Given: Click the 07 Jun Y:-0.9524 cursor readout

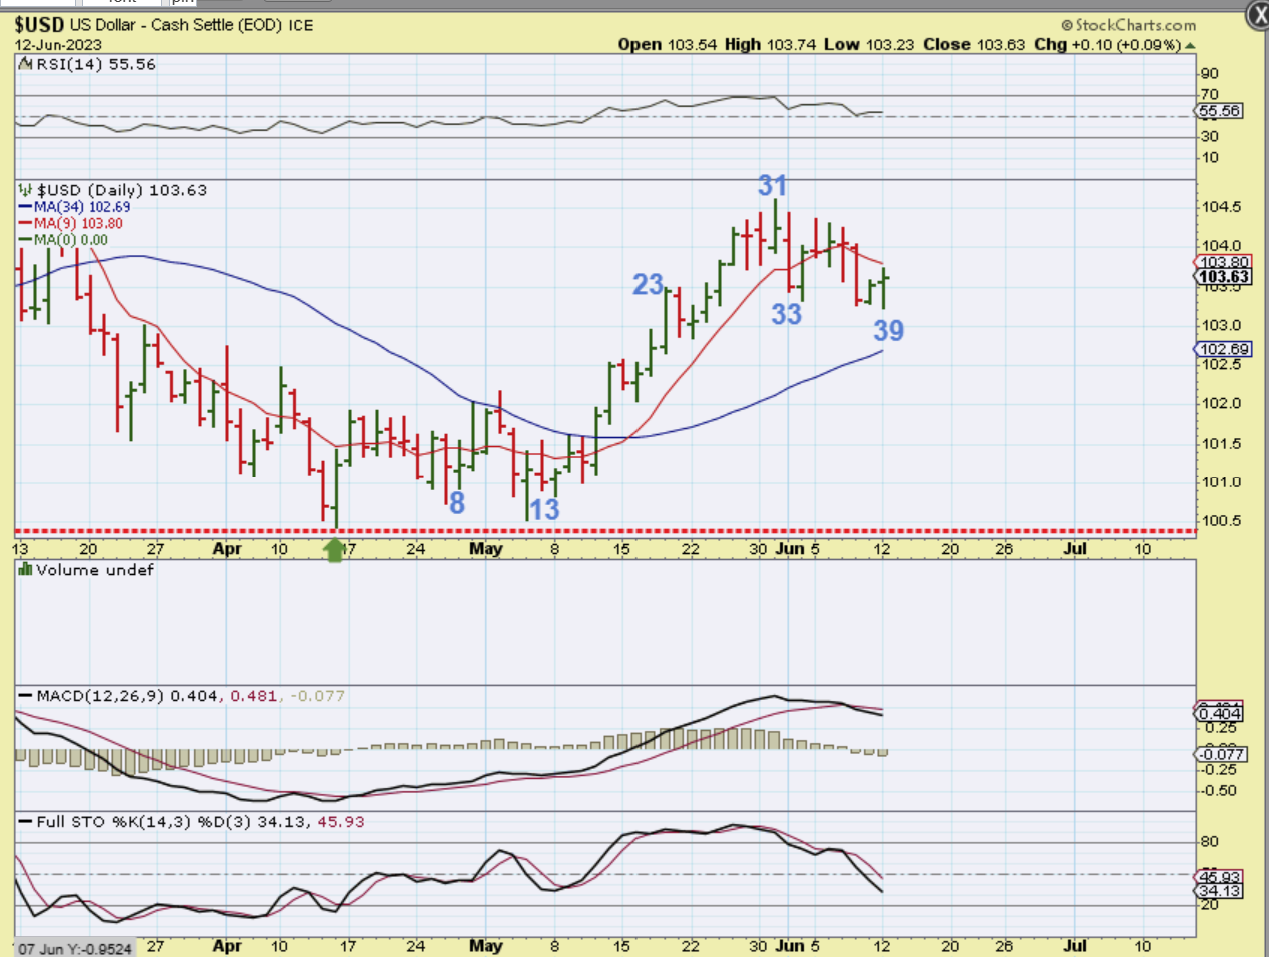Looking at the screenshot, I should [74, 949].
